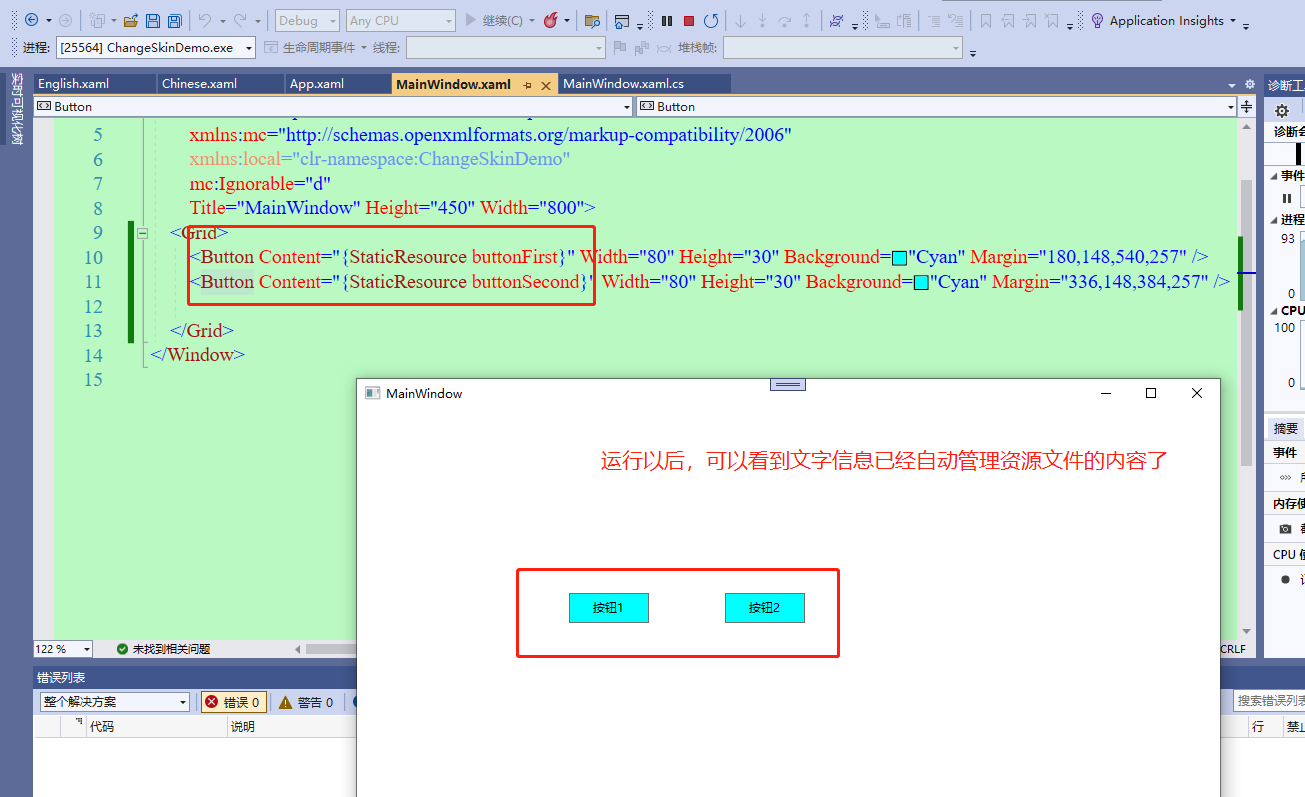The width and height of the screenshot is (1305, 797).
Task: Click the Save All icon
Action: (174, 20)
